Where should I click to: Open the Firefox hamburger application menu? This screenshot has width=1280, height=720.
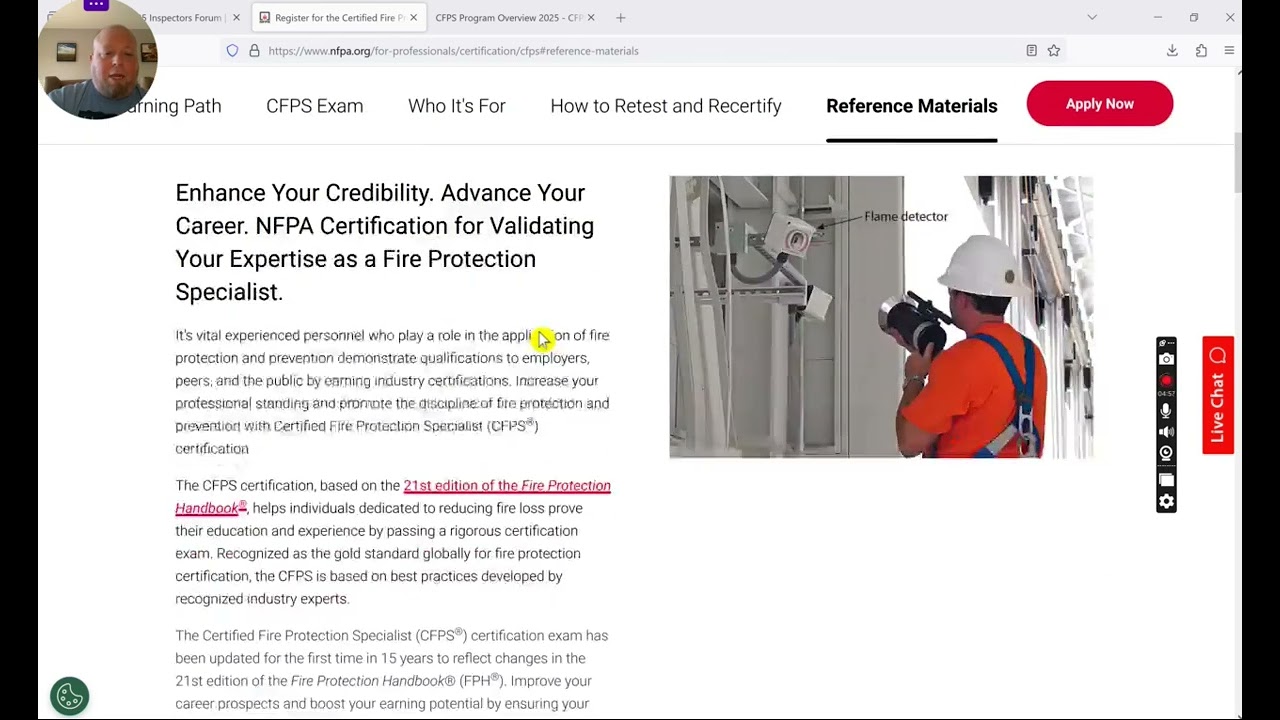pos(1229,51)
